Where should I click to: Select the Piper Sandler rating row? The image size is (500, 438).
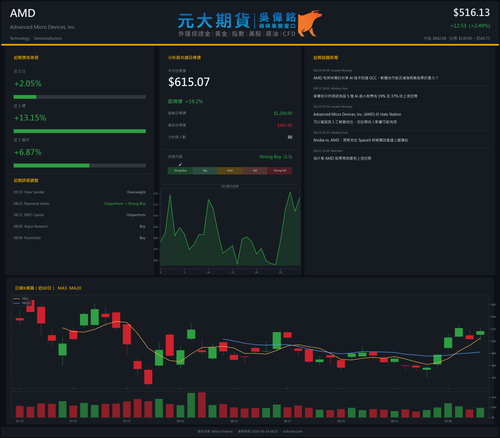coord(80,192)
